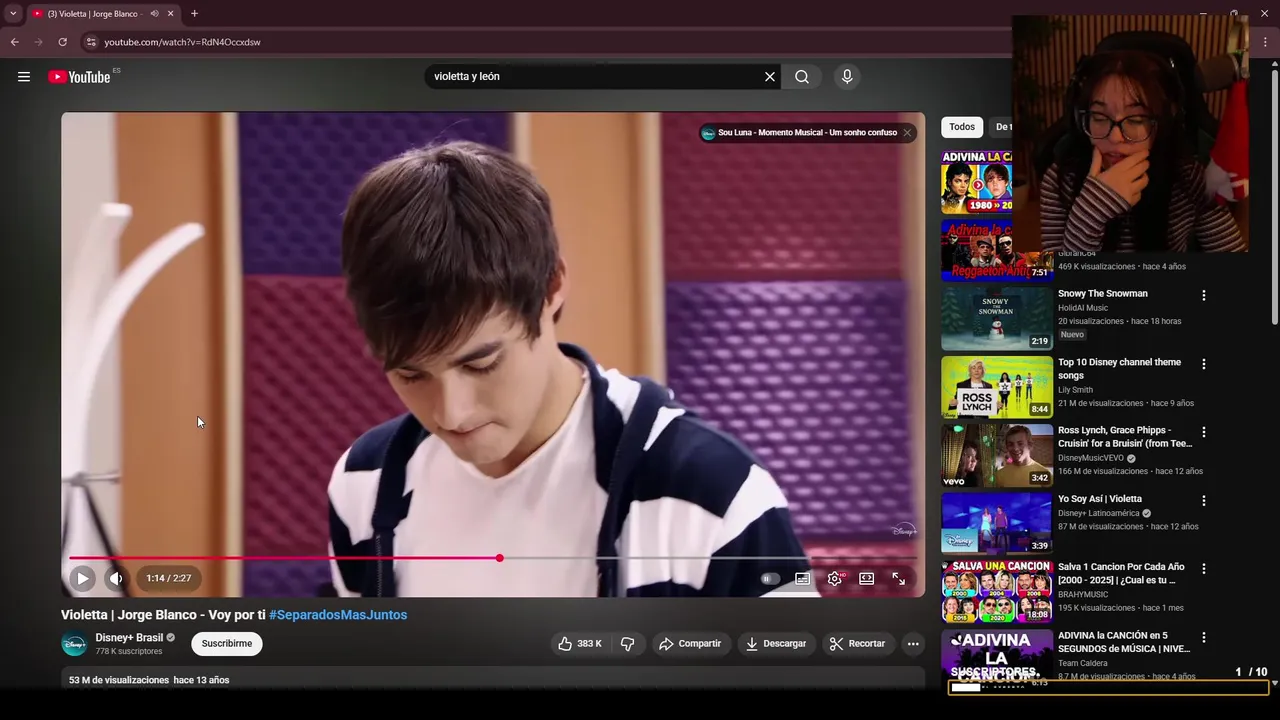Dismiss the 'Sou Luna - Momento Musical' card
This screenshot has width=1280, height=720.
point(907,133)
